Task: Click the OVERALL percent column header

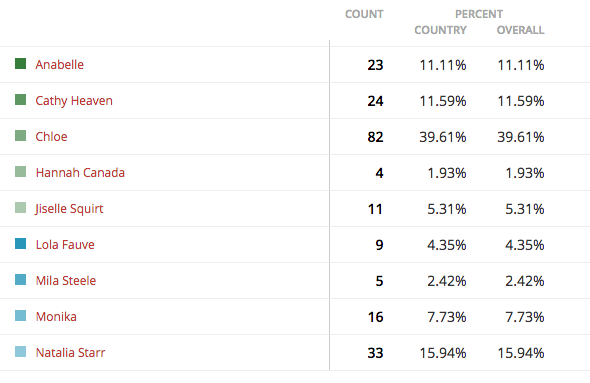Action: 520,30
